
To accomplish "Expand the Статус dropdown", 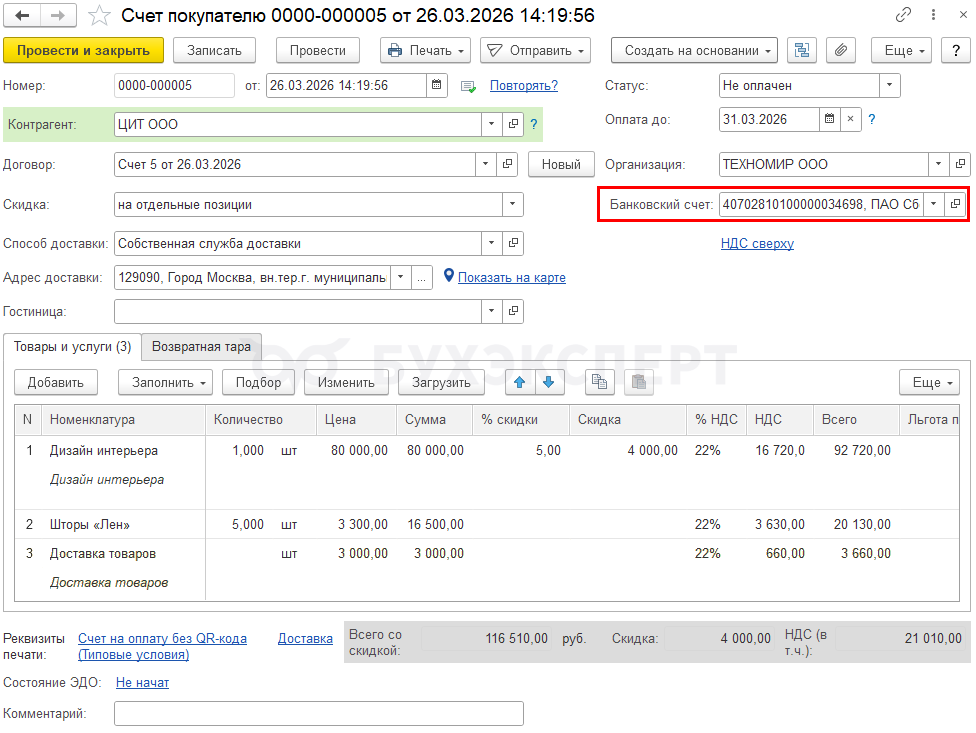I will click(889, 85).
